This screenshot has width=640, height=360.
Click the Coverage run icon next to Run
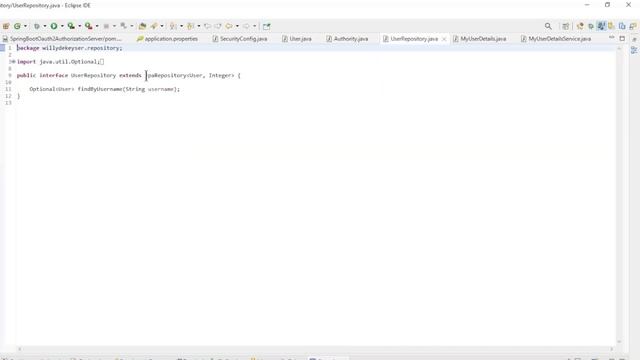[x=71, y=26]
